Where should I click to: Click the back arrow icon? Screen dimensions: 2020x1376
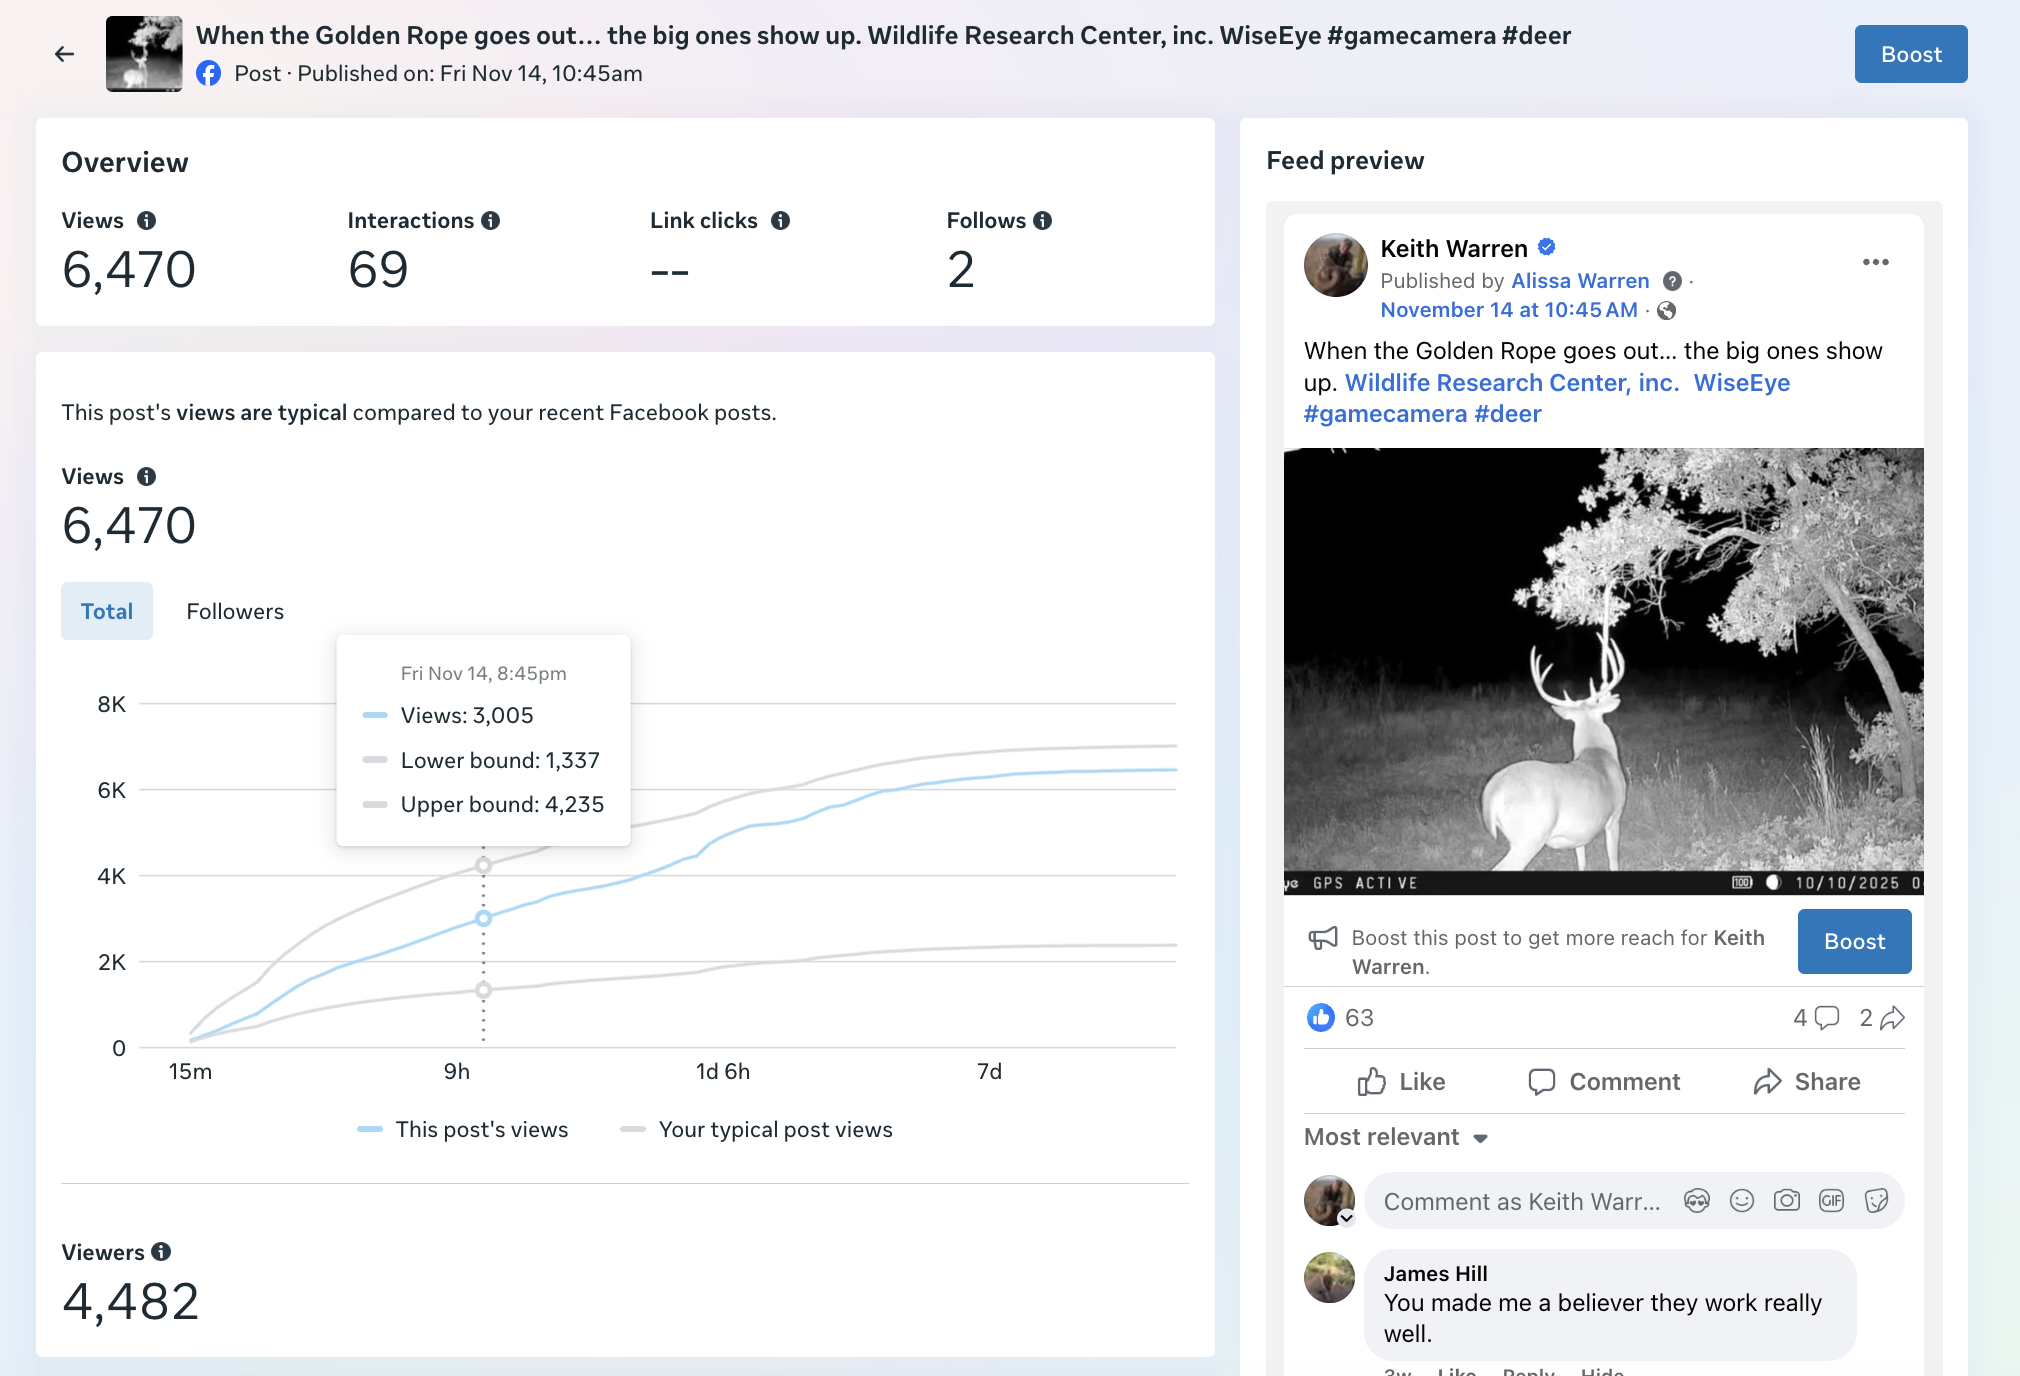point(64,54)
